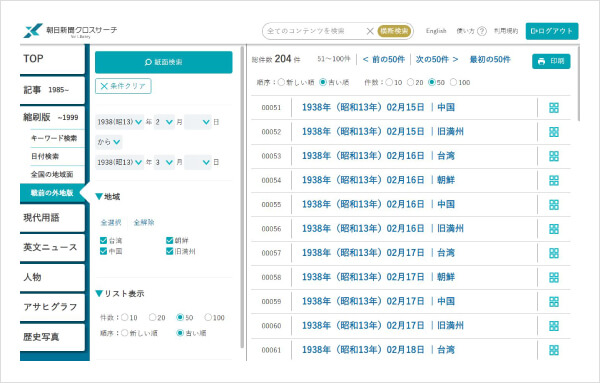Image resolution: width=600 pixels, height=383 pixels.
Task: Open grid view icon for row 00060
Action: pos(554,326)
